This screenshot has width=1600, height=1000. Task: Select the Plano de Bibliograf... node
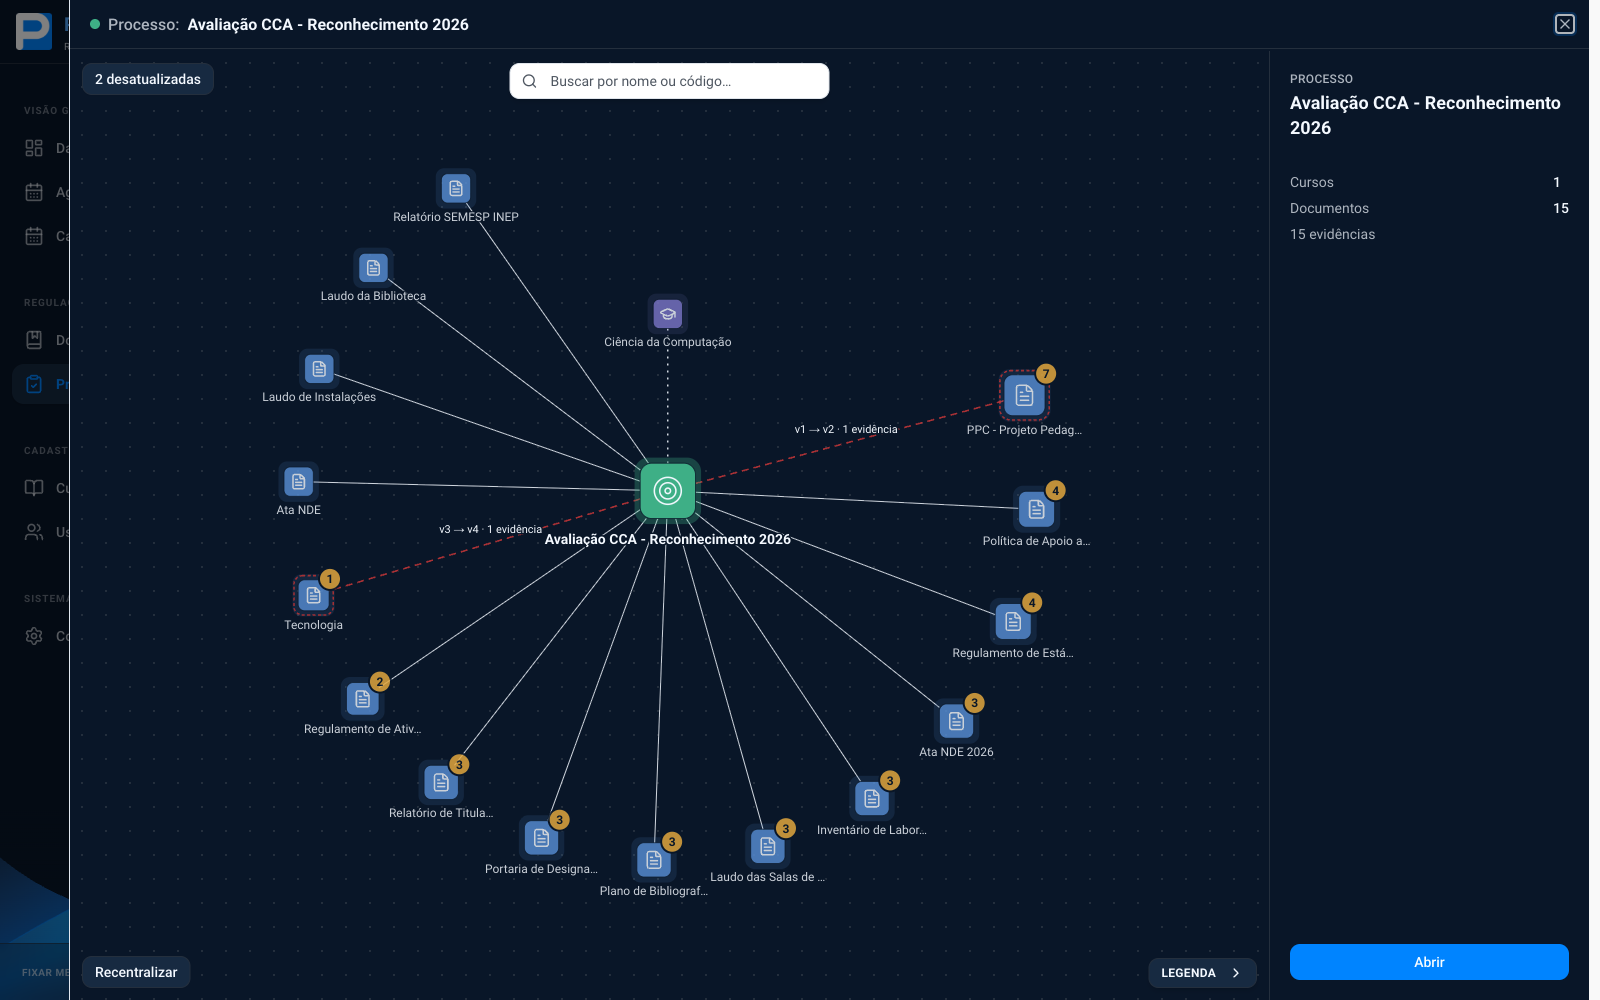pyautogui.click(x=654, y=860)
